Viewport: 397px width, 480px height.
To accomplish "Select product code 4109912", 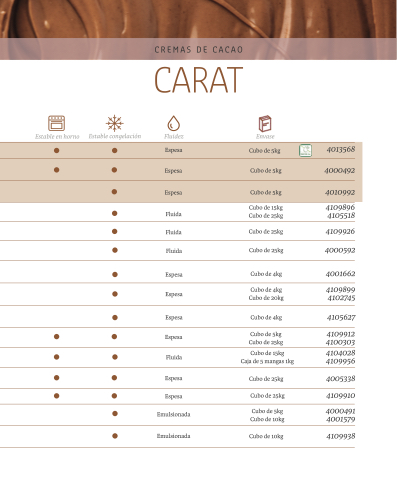I will point(341,334).
